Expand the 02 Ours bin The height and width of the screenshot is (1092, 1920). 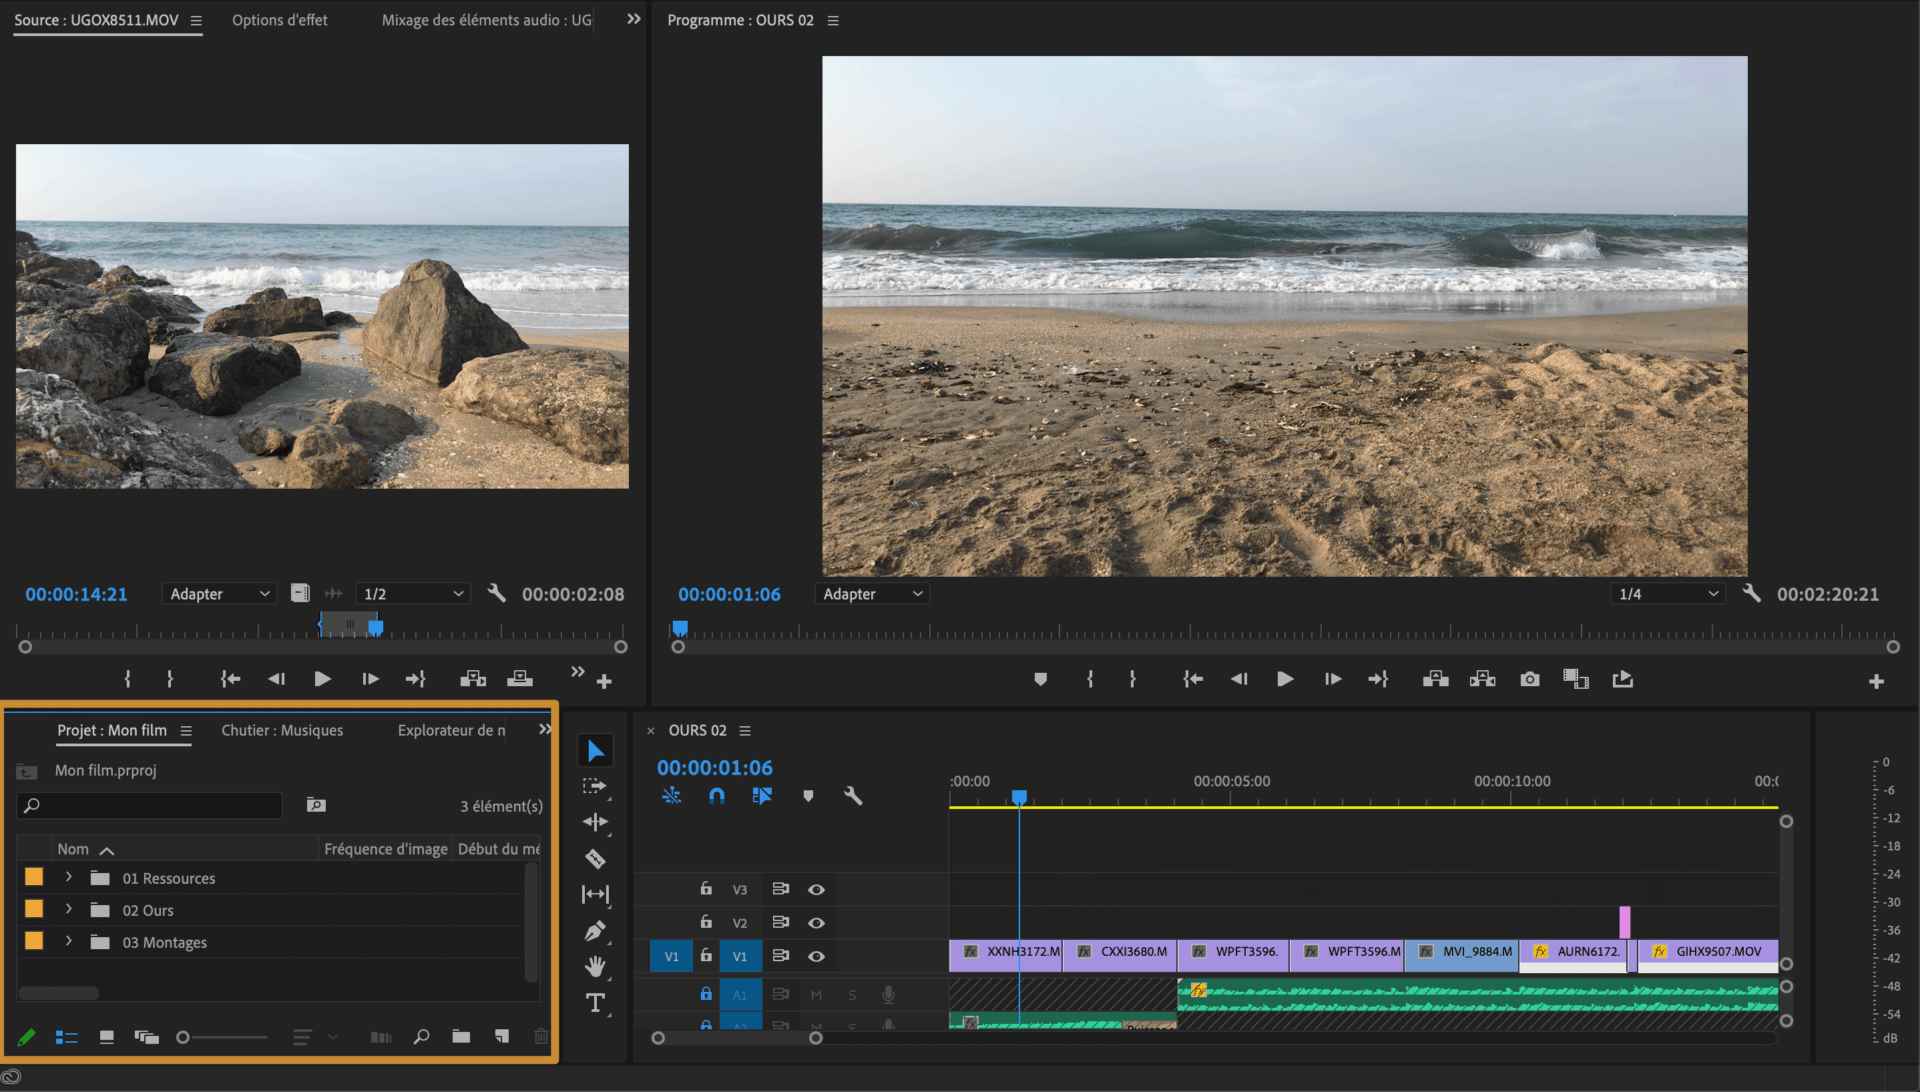pyautogui.click(x=68, y=909)
